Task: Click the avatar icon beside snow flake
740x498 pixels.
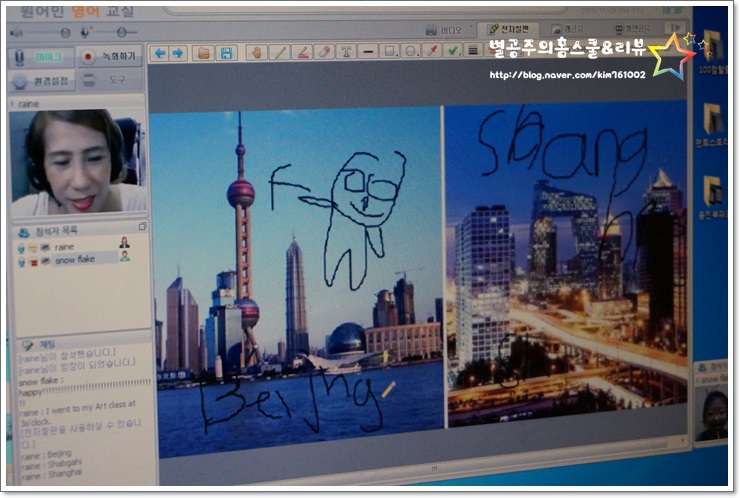Action: point(125,256)
